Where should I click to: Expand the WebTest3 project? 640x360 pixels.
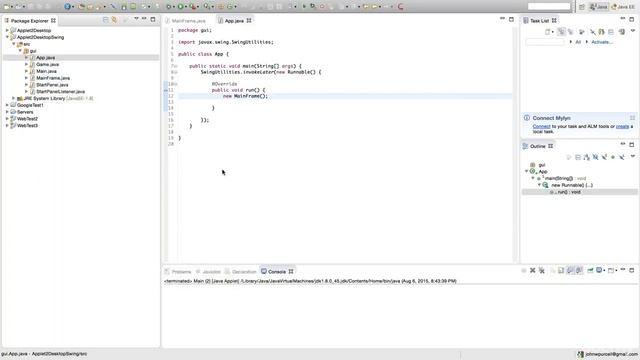click(7, 126)
